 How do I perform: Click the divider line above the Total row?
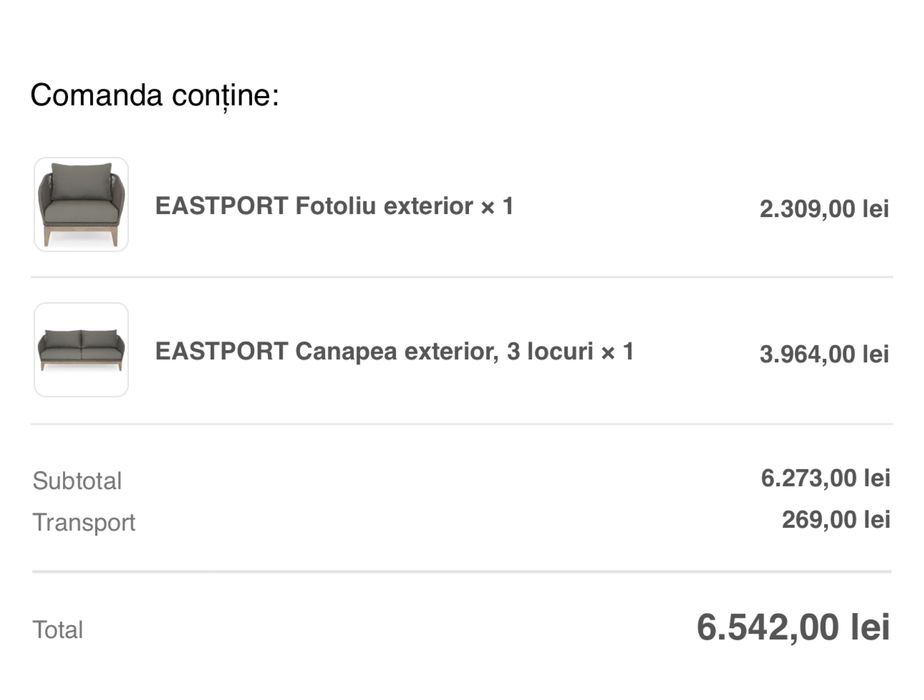pyautogui.click(x=461, y=572)
